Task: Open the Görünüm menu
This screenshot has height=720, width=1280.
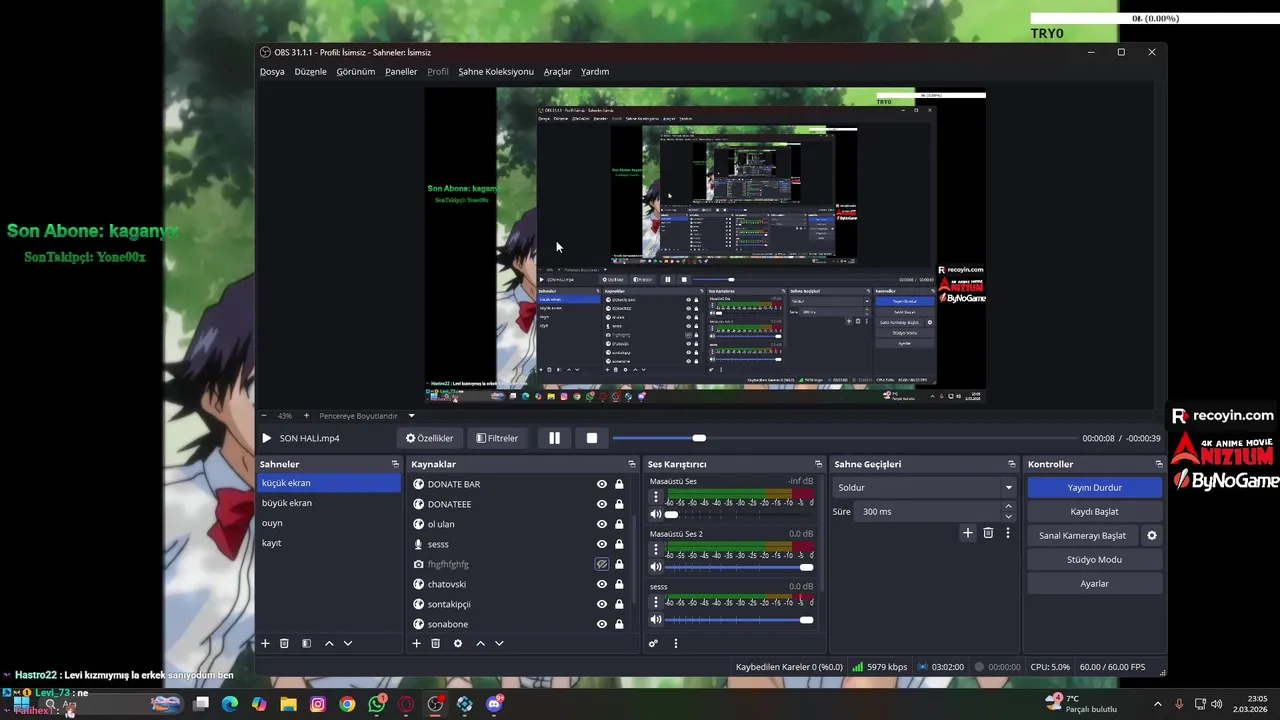Action: point(355,72)
